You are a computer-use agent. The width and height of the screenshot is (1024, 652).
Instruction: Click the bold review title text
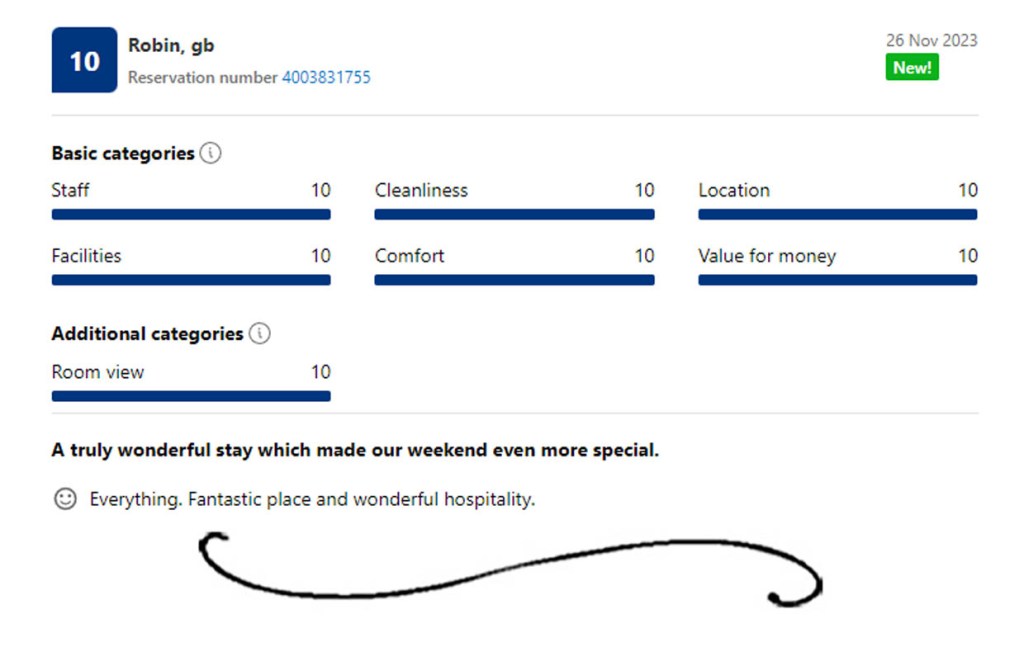(x=355, y=450)
